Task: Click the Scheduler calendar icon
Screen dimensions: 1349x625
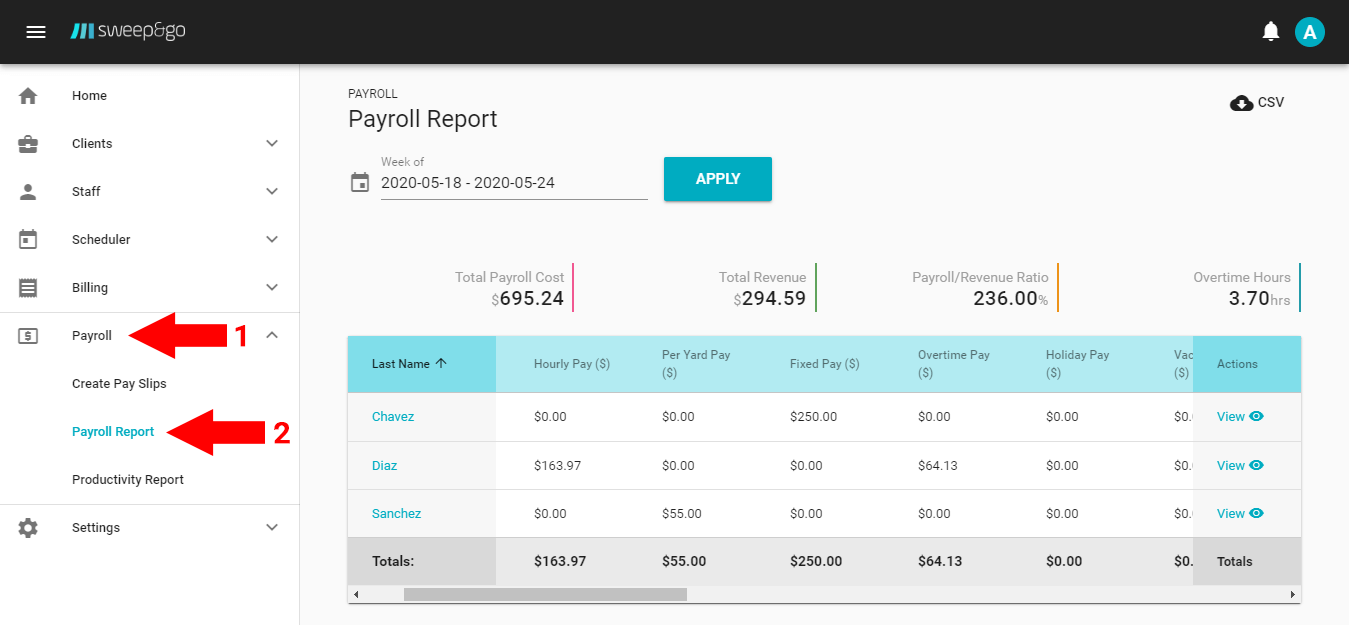Action: 28,239
